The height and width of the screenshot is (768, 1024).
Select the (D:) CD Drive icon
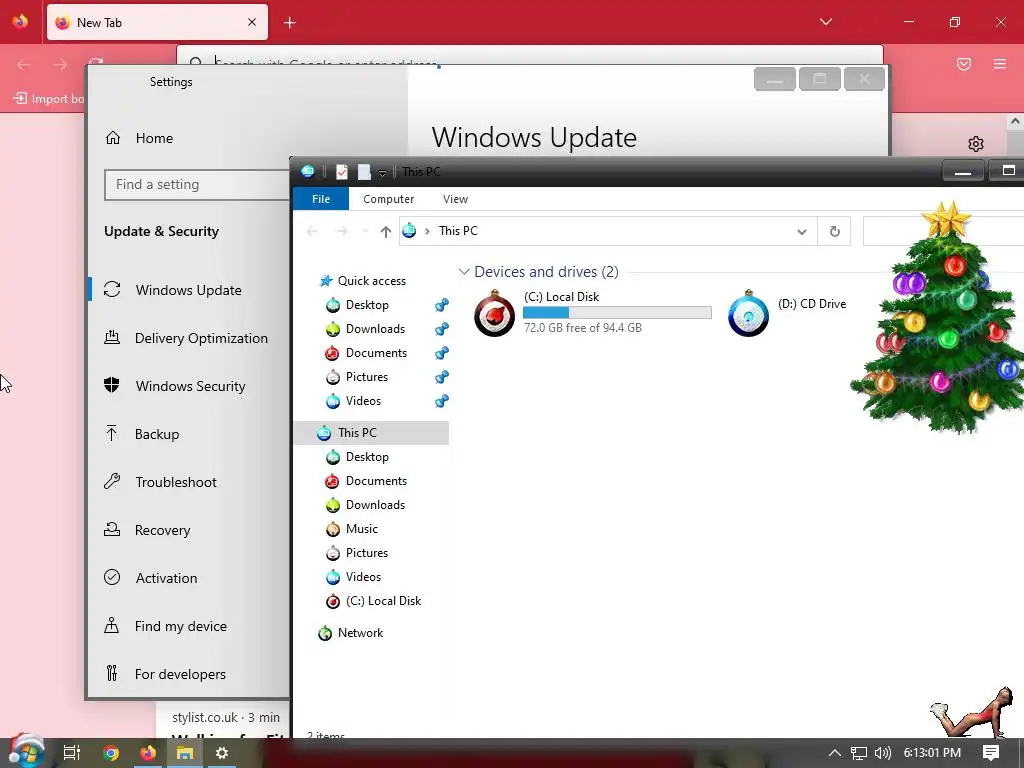tap(748, 313)
